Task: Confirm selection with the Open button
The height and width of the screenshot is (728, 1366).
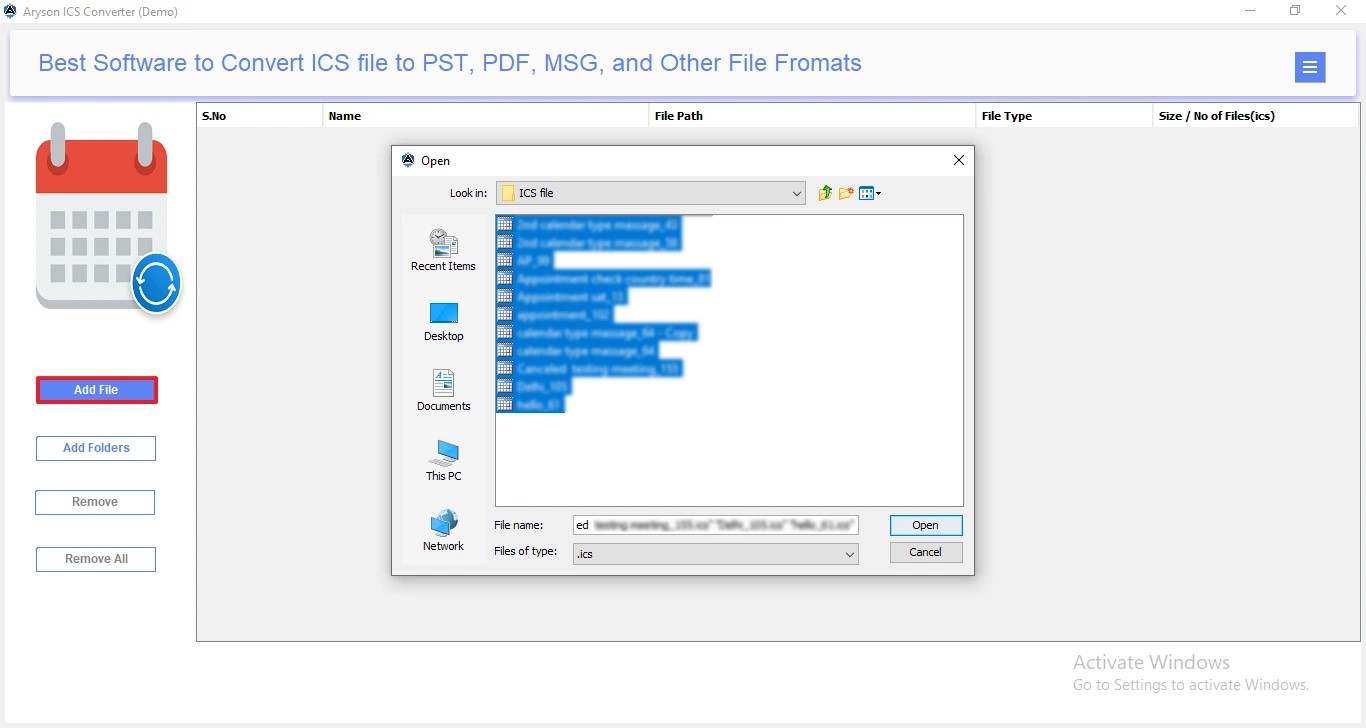Action: 926,525
